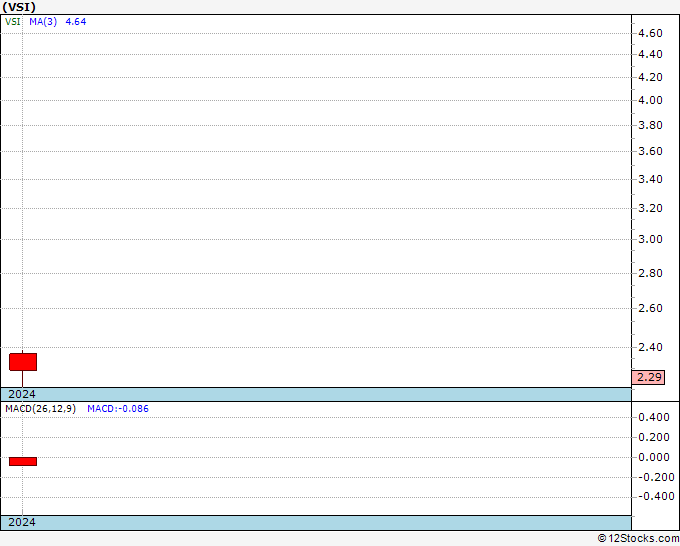Click the red MACD histogram bar
680x546 pixels.
[23, 461]
